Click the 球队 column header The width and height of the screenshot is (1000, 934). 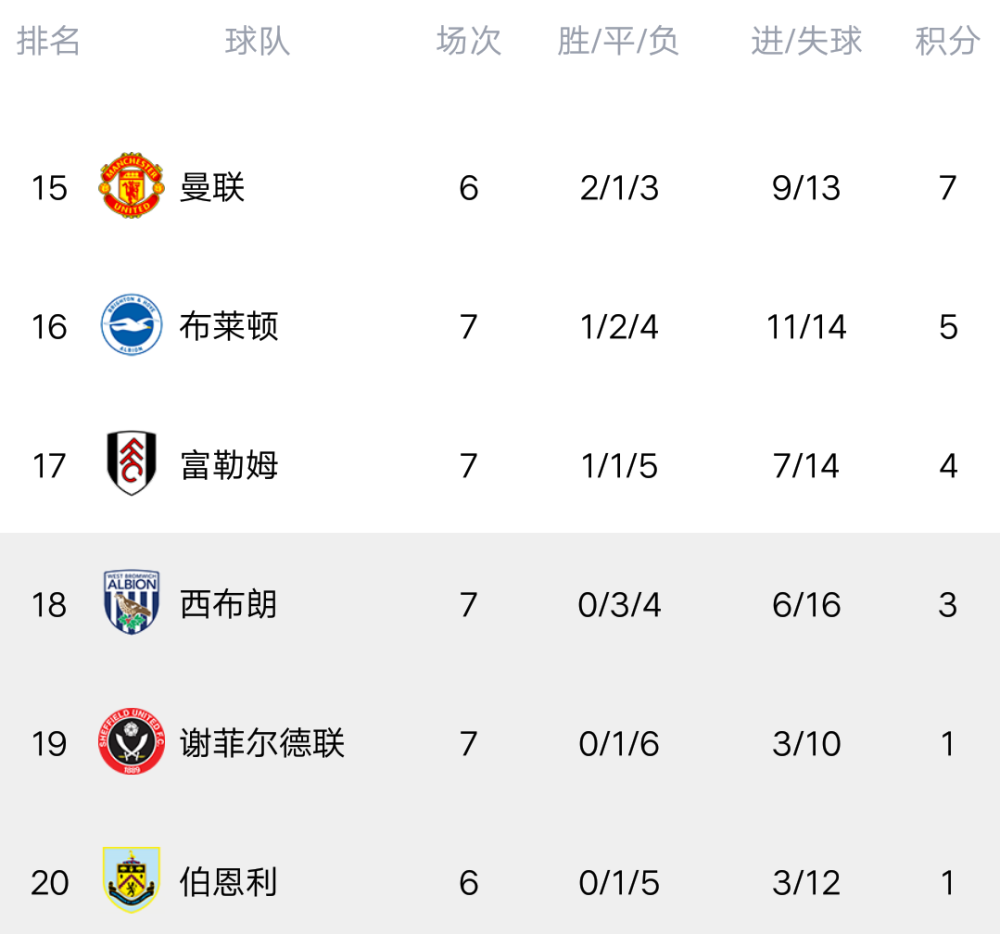[x=257, y=41]
